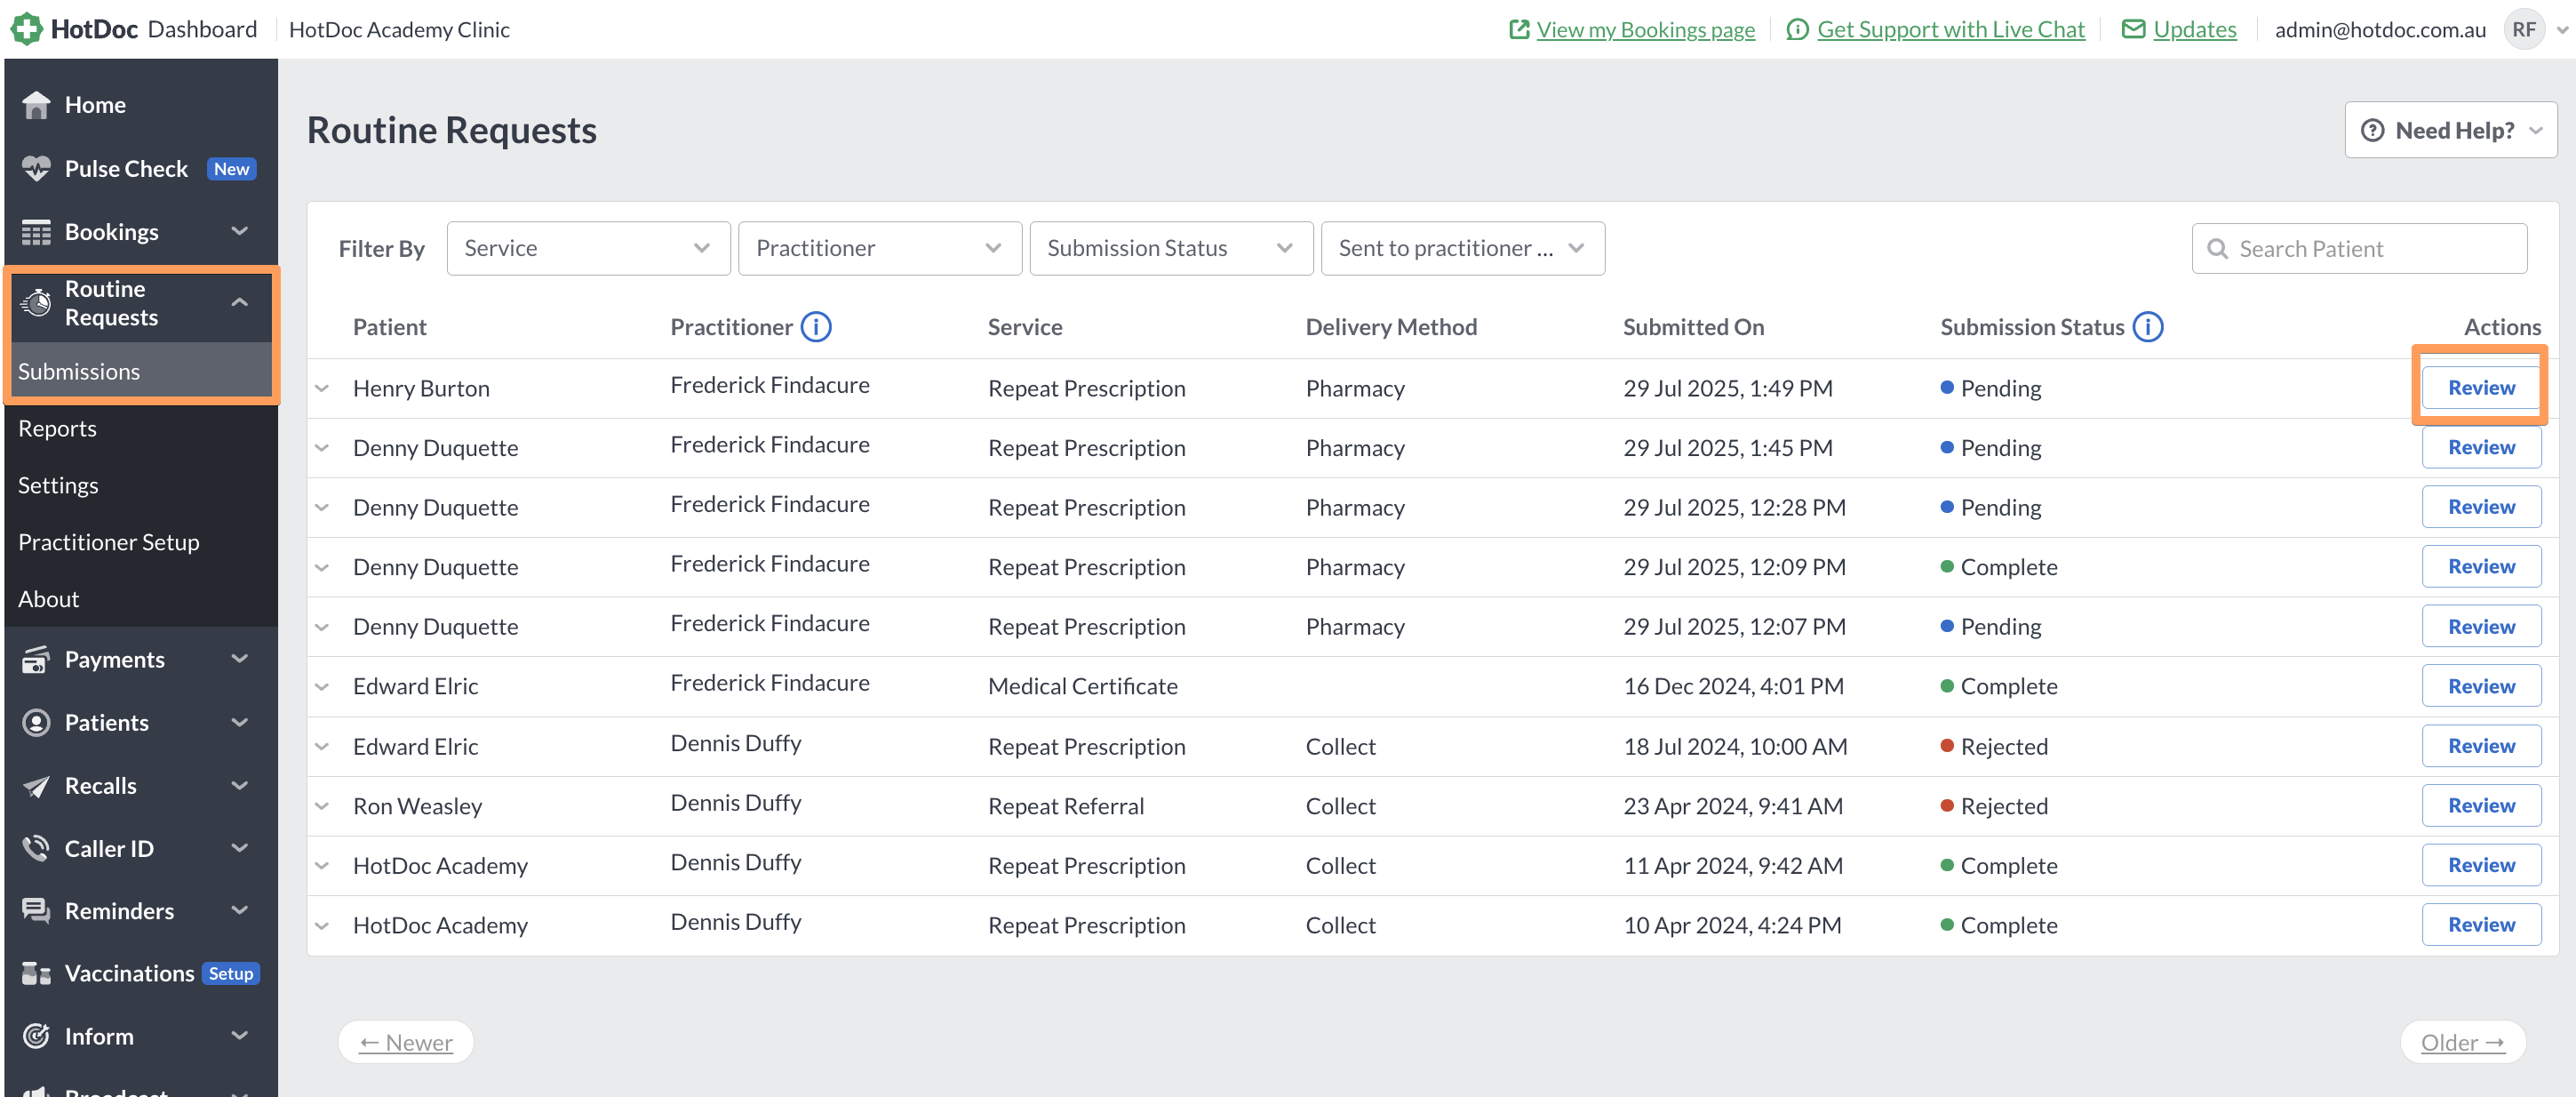The width and height of the screenshot is (2576, 1097).
Task: Open Vaccinations via the vial icon
Action: pyautogui.click(x=36, y=973)
